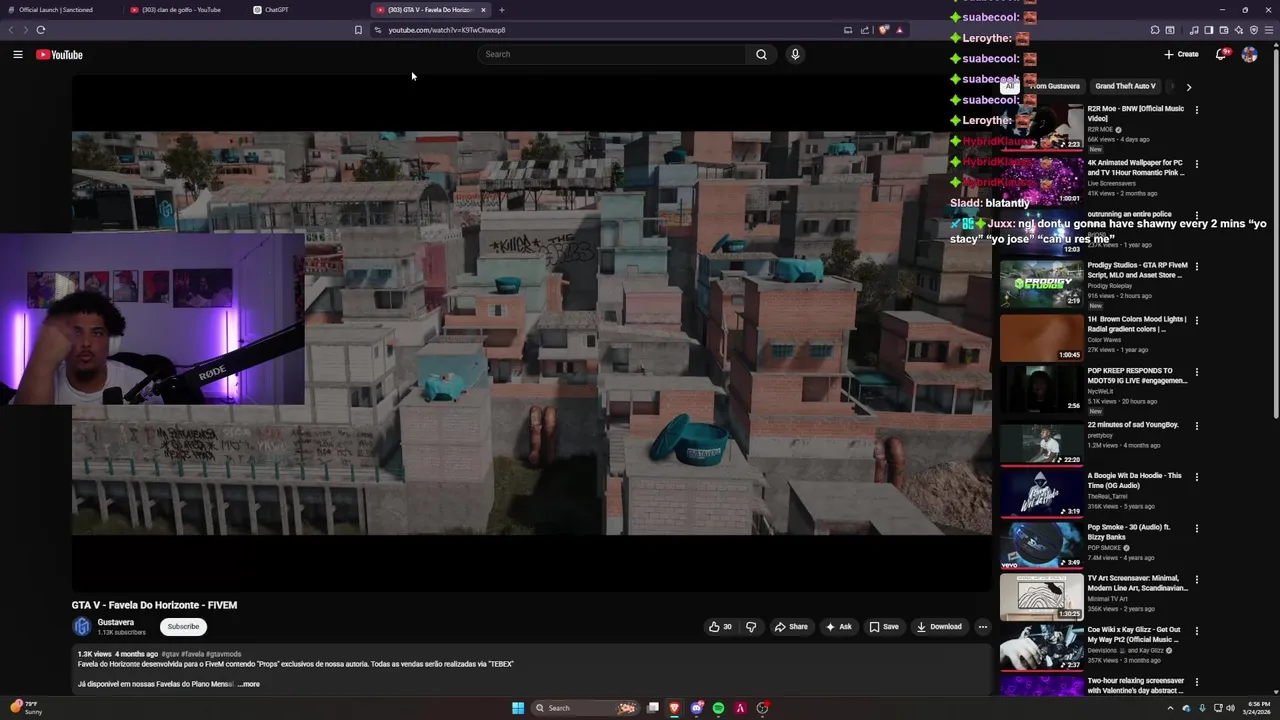The image size is (1280, 720).
Task: Open the Gustavera channel avatar
Action: [x=82, y=627]
